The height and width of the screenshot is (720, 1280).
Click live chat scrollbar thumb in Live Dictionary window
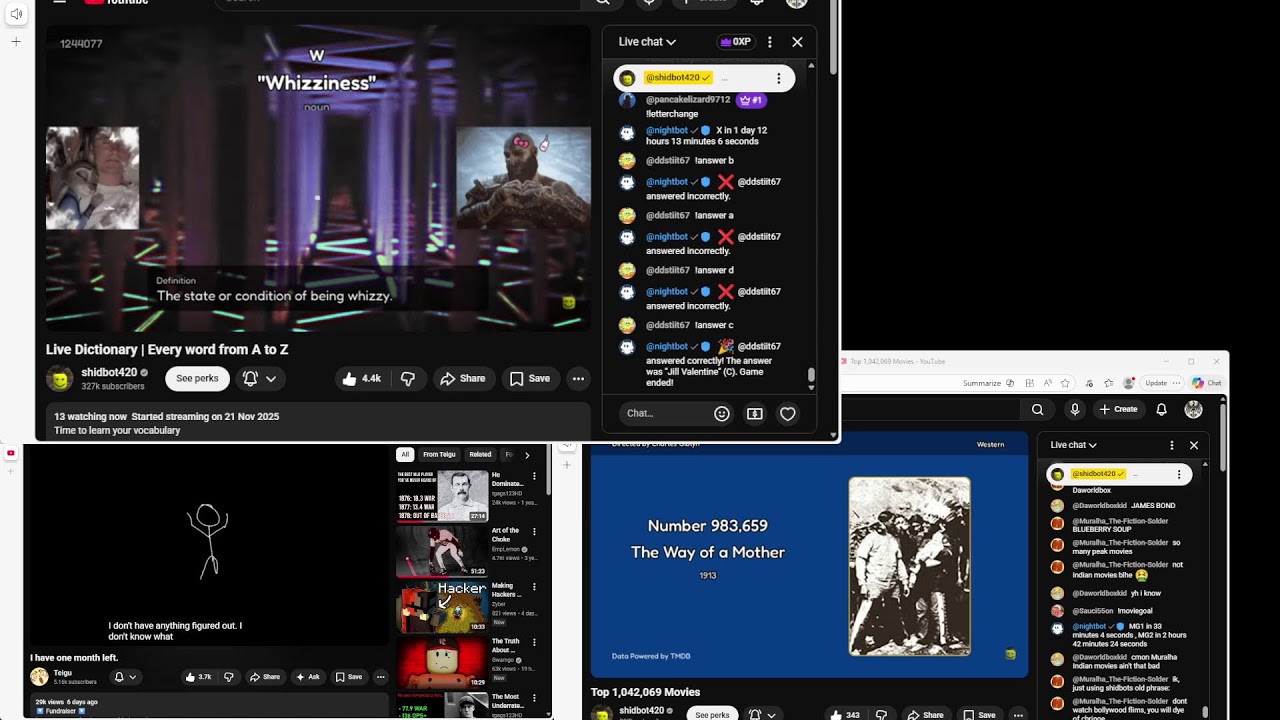pyautogui.click(x=811, y=376)
